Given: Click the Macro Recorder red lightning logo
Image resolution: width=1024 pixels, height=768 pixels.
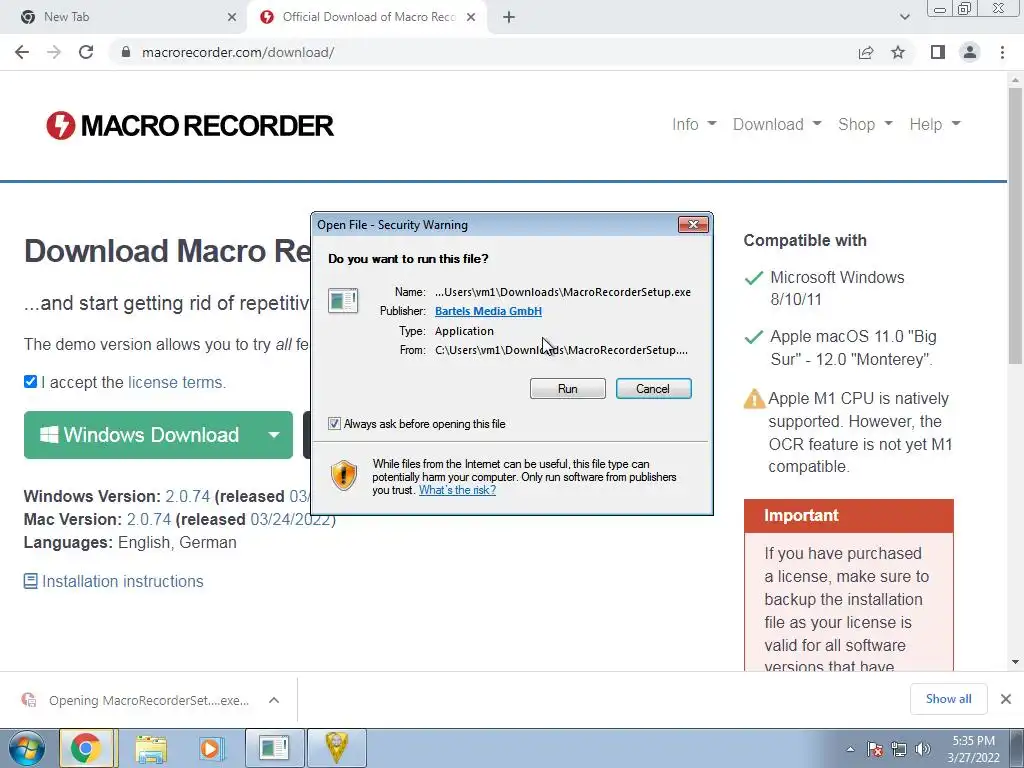Looking at the screenshot, I should tap(61, 125).
